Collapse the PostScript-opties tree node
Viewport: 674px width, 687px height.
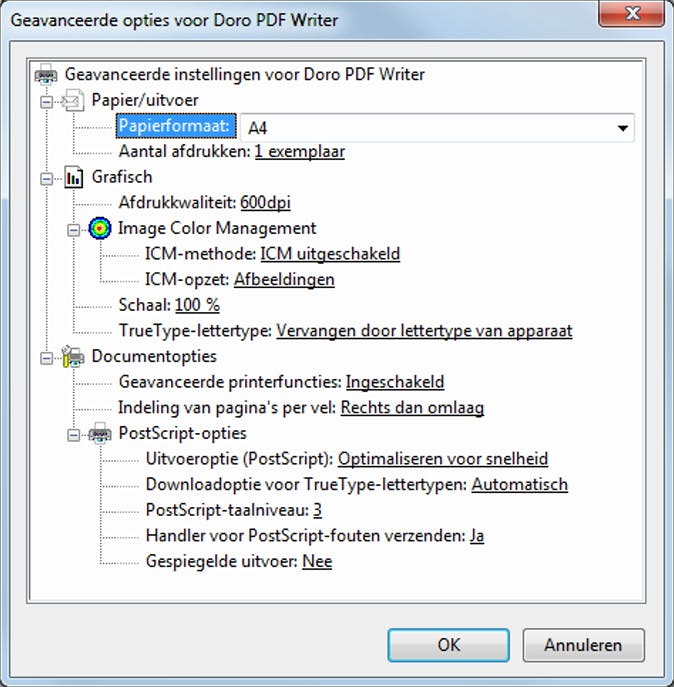click(74, 435)
